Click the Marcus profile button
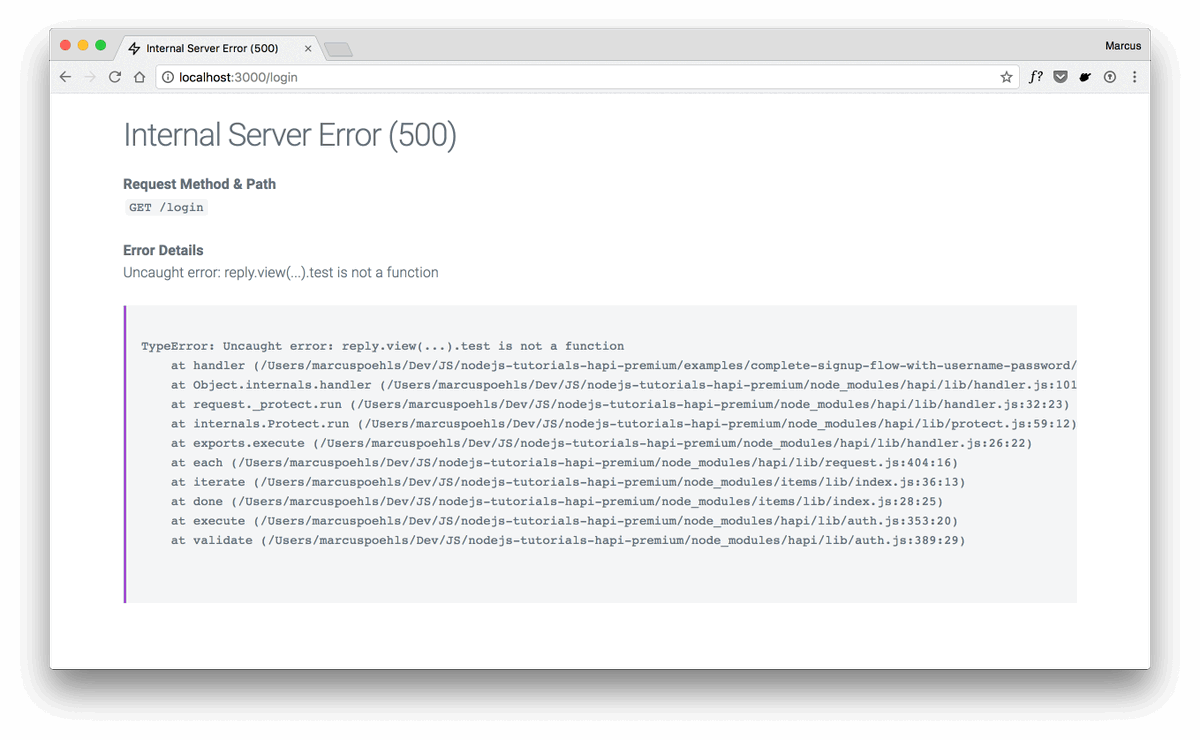 click(1123, 45)
